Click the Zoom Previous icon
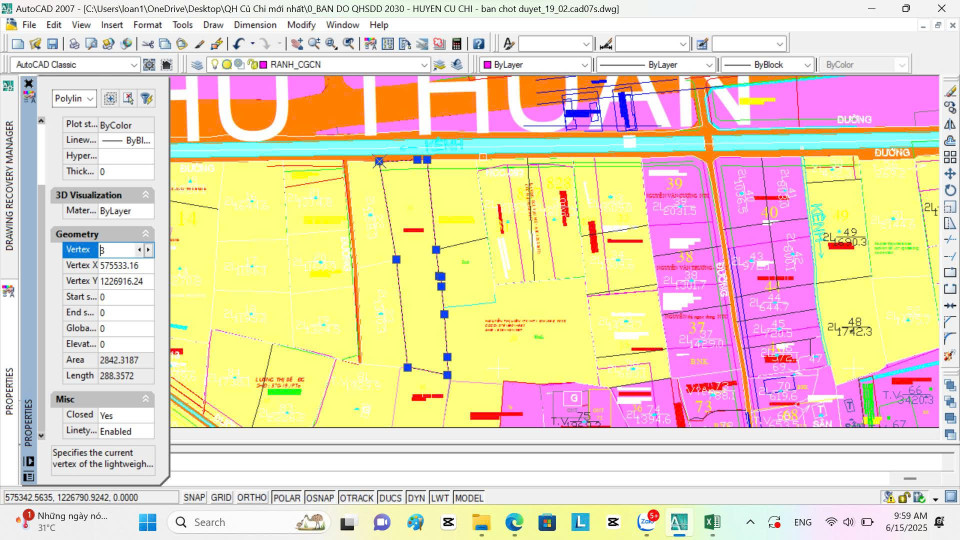The height and width of the screenshot is (540, 960). (348, 44)
